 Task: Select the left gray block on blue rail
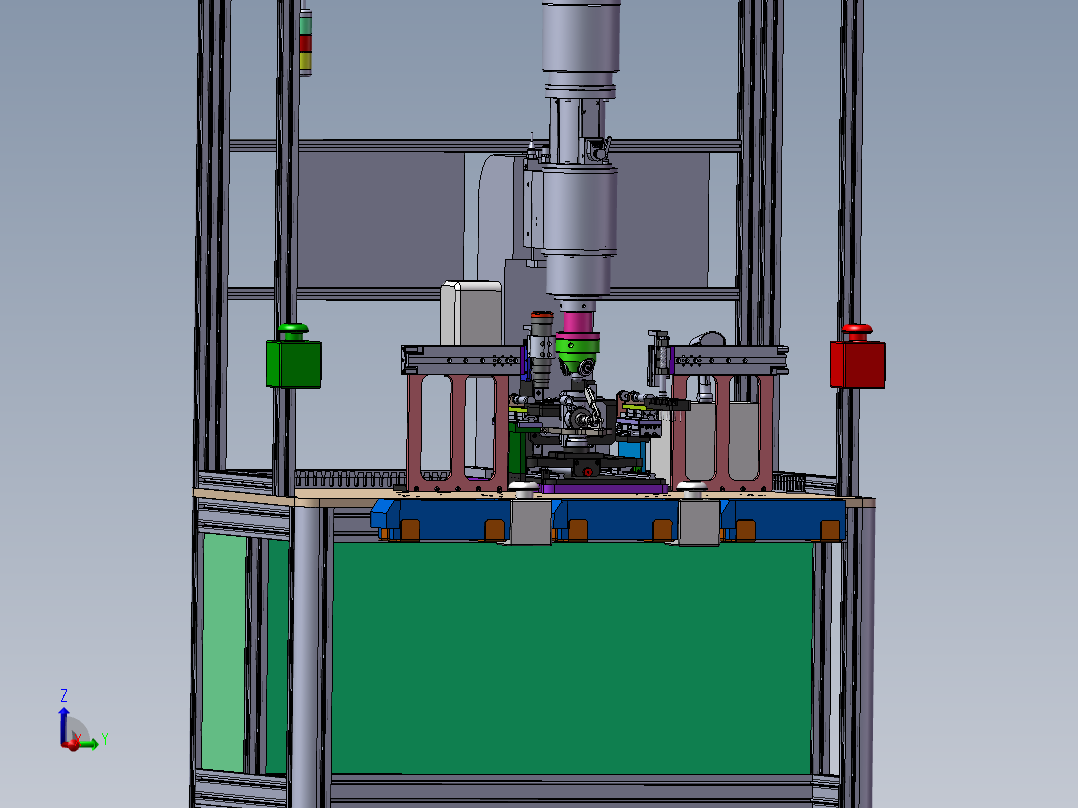pos(530,522)
